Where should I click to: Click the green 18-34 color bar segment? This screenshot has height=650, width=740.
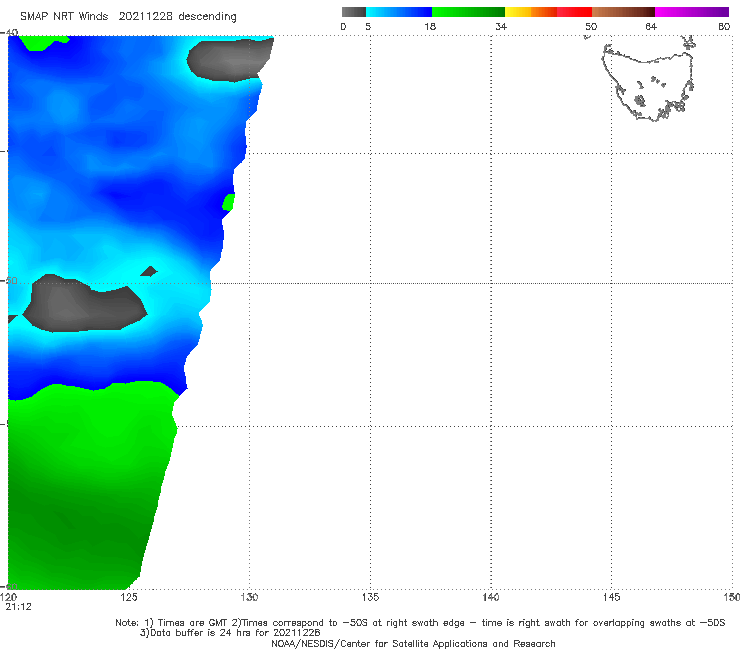coord(468,12)
